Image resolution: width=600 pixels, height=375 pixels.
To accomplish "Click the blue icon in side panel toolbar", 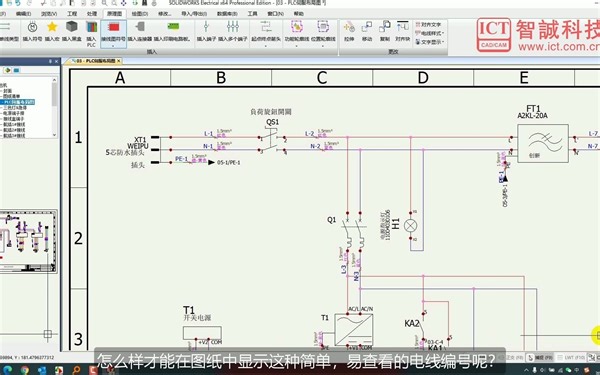I will click(x=16, y=70).
